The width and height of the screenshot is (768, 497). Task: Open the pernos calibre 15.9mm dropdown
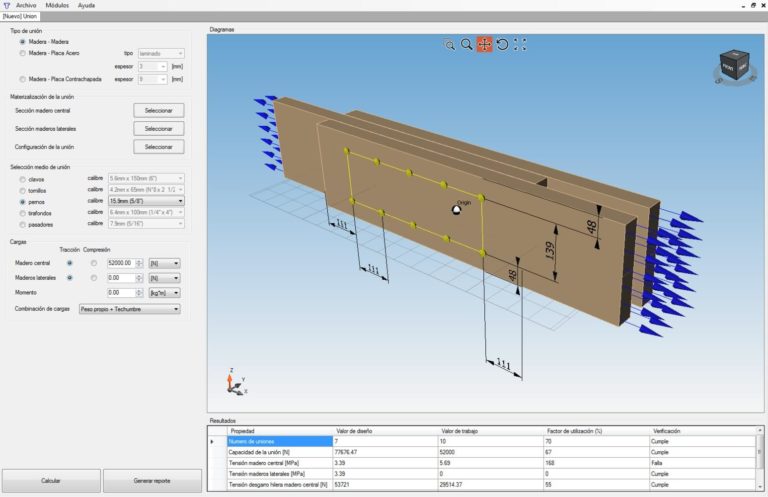[146, 201]
